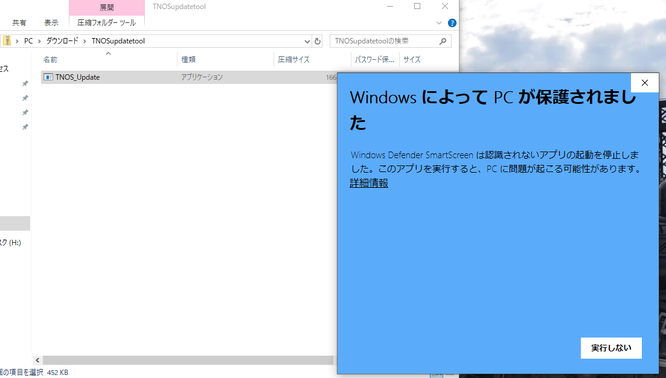Close the SmartScreen protection dialog
Screen dimensions: 666x378
(x=644, y=83)
